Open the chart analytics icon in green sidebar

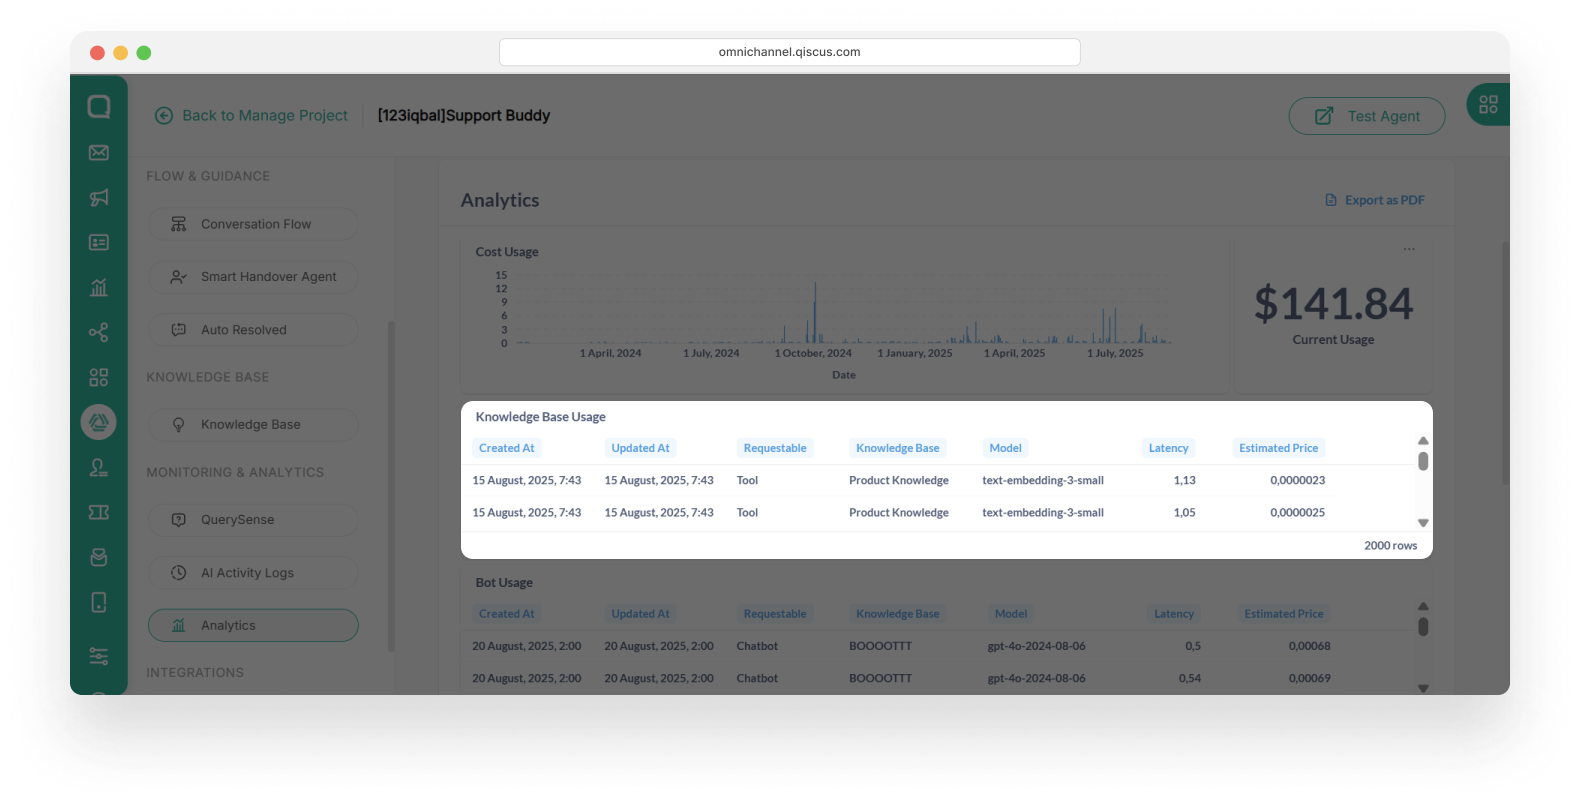tap(99, 288)
